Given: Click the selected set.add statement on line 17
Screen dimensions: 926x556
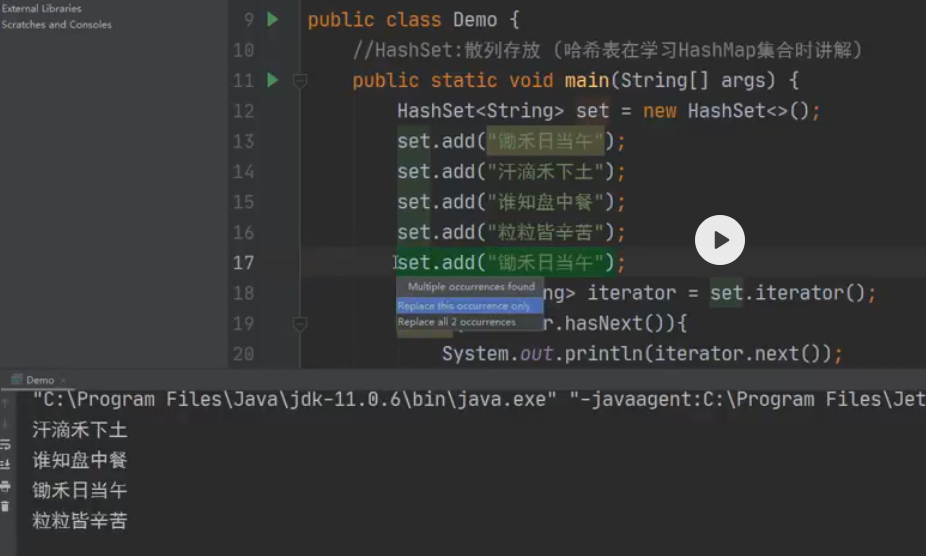Looking at the screenshot, I should [506, 262].
